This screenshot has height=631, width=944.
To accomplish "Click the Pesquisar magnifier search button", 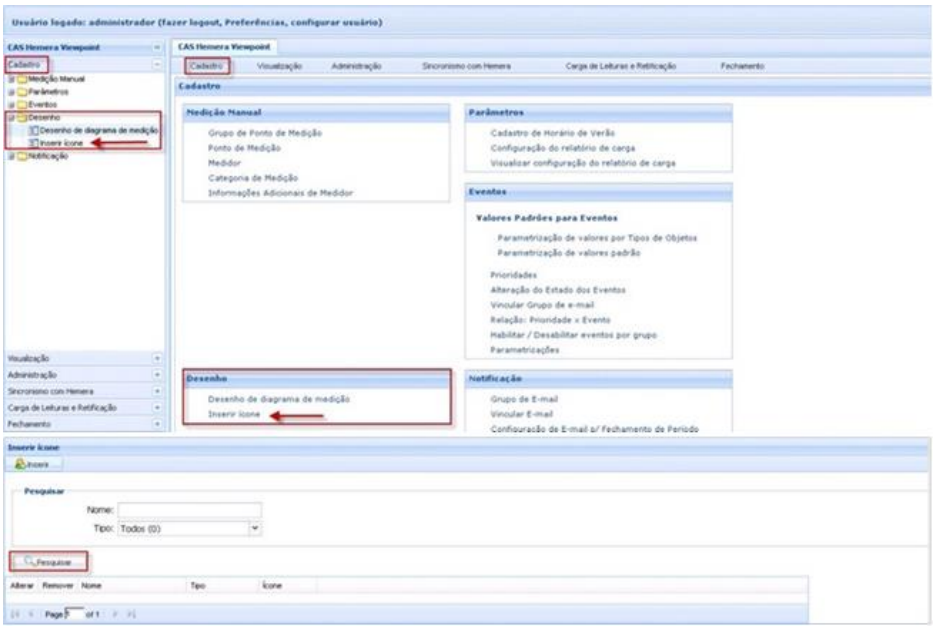I will pos(48,562).
